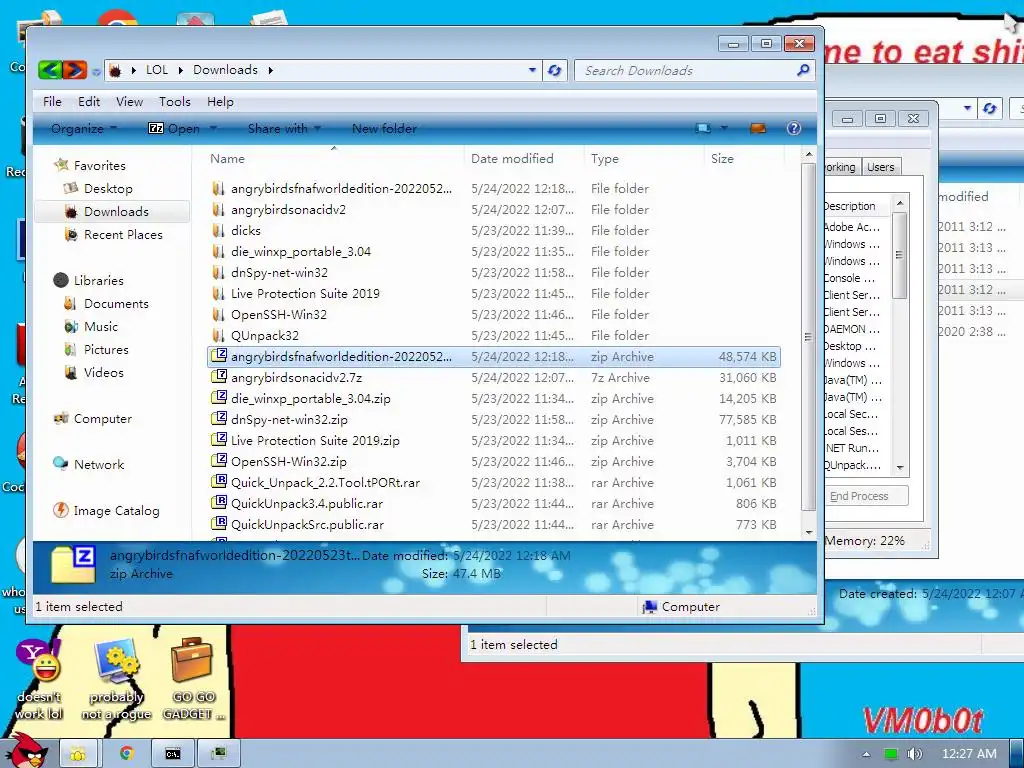Open the Task Manager taskbar icon
Image resolution: width=1024 pixels, height=768 pixels.
[x=219, y=754]
